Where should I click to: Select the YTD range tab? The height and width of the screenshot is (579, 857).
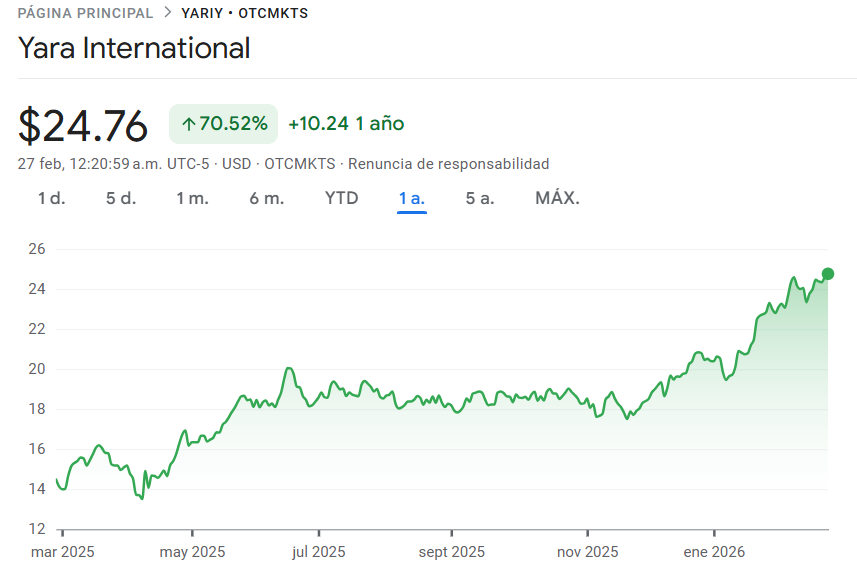(x=342, y=198)
